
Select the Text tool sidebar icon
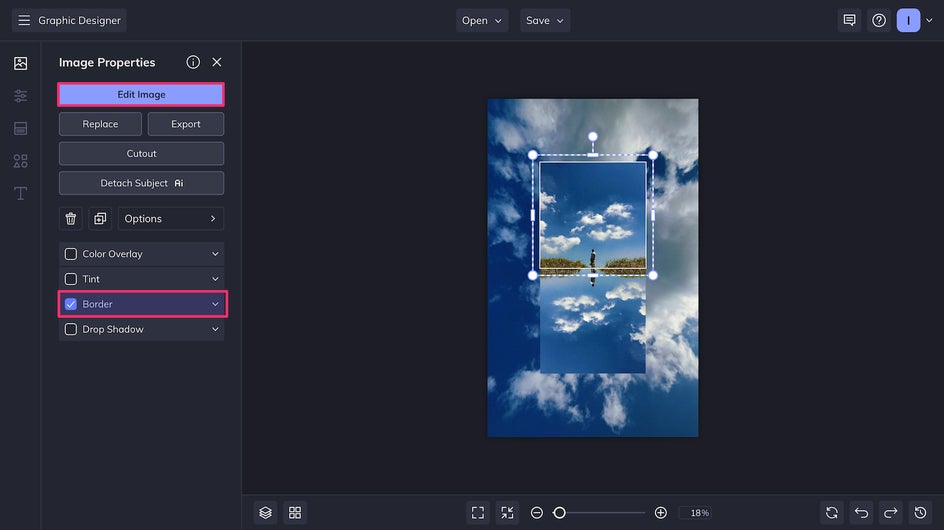point(20,193)
